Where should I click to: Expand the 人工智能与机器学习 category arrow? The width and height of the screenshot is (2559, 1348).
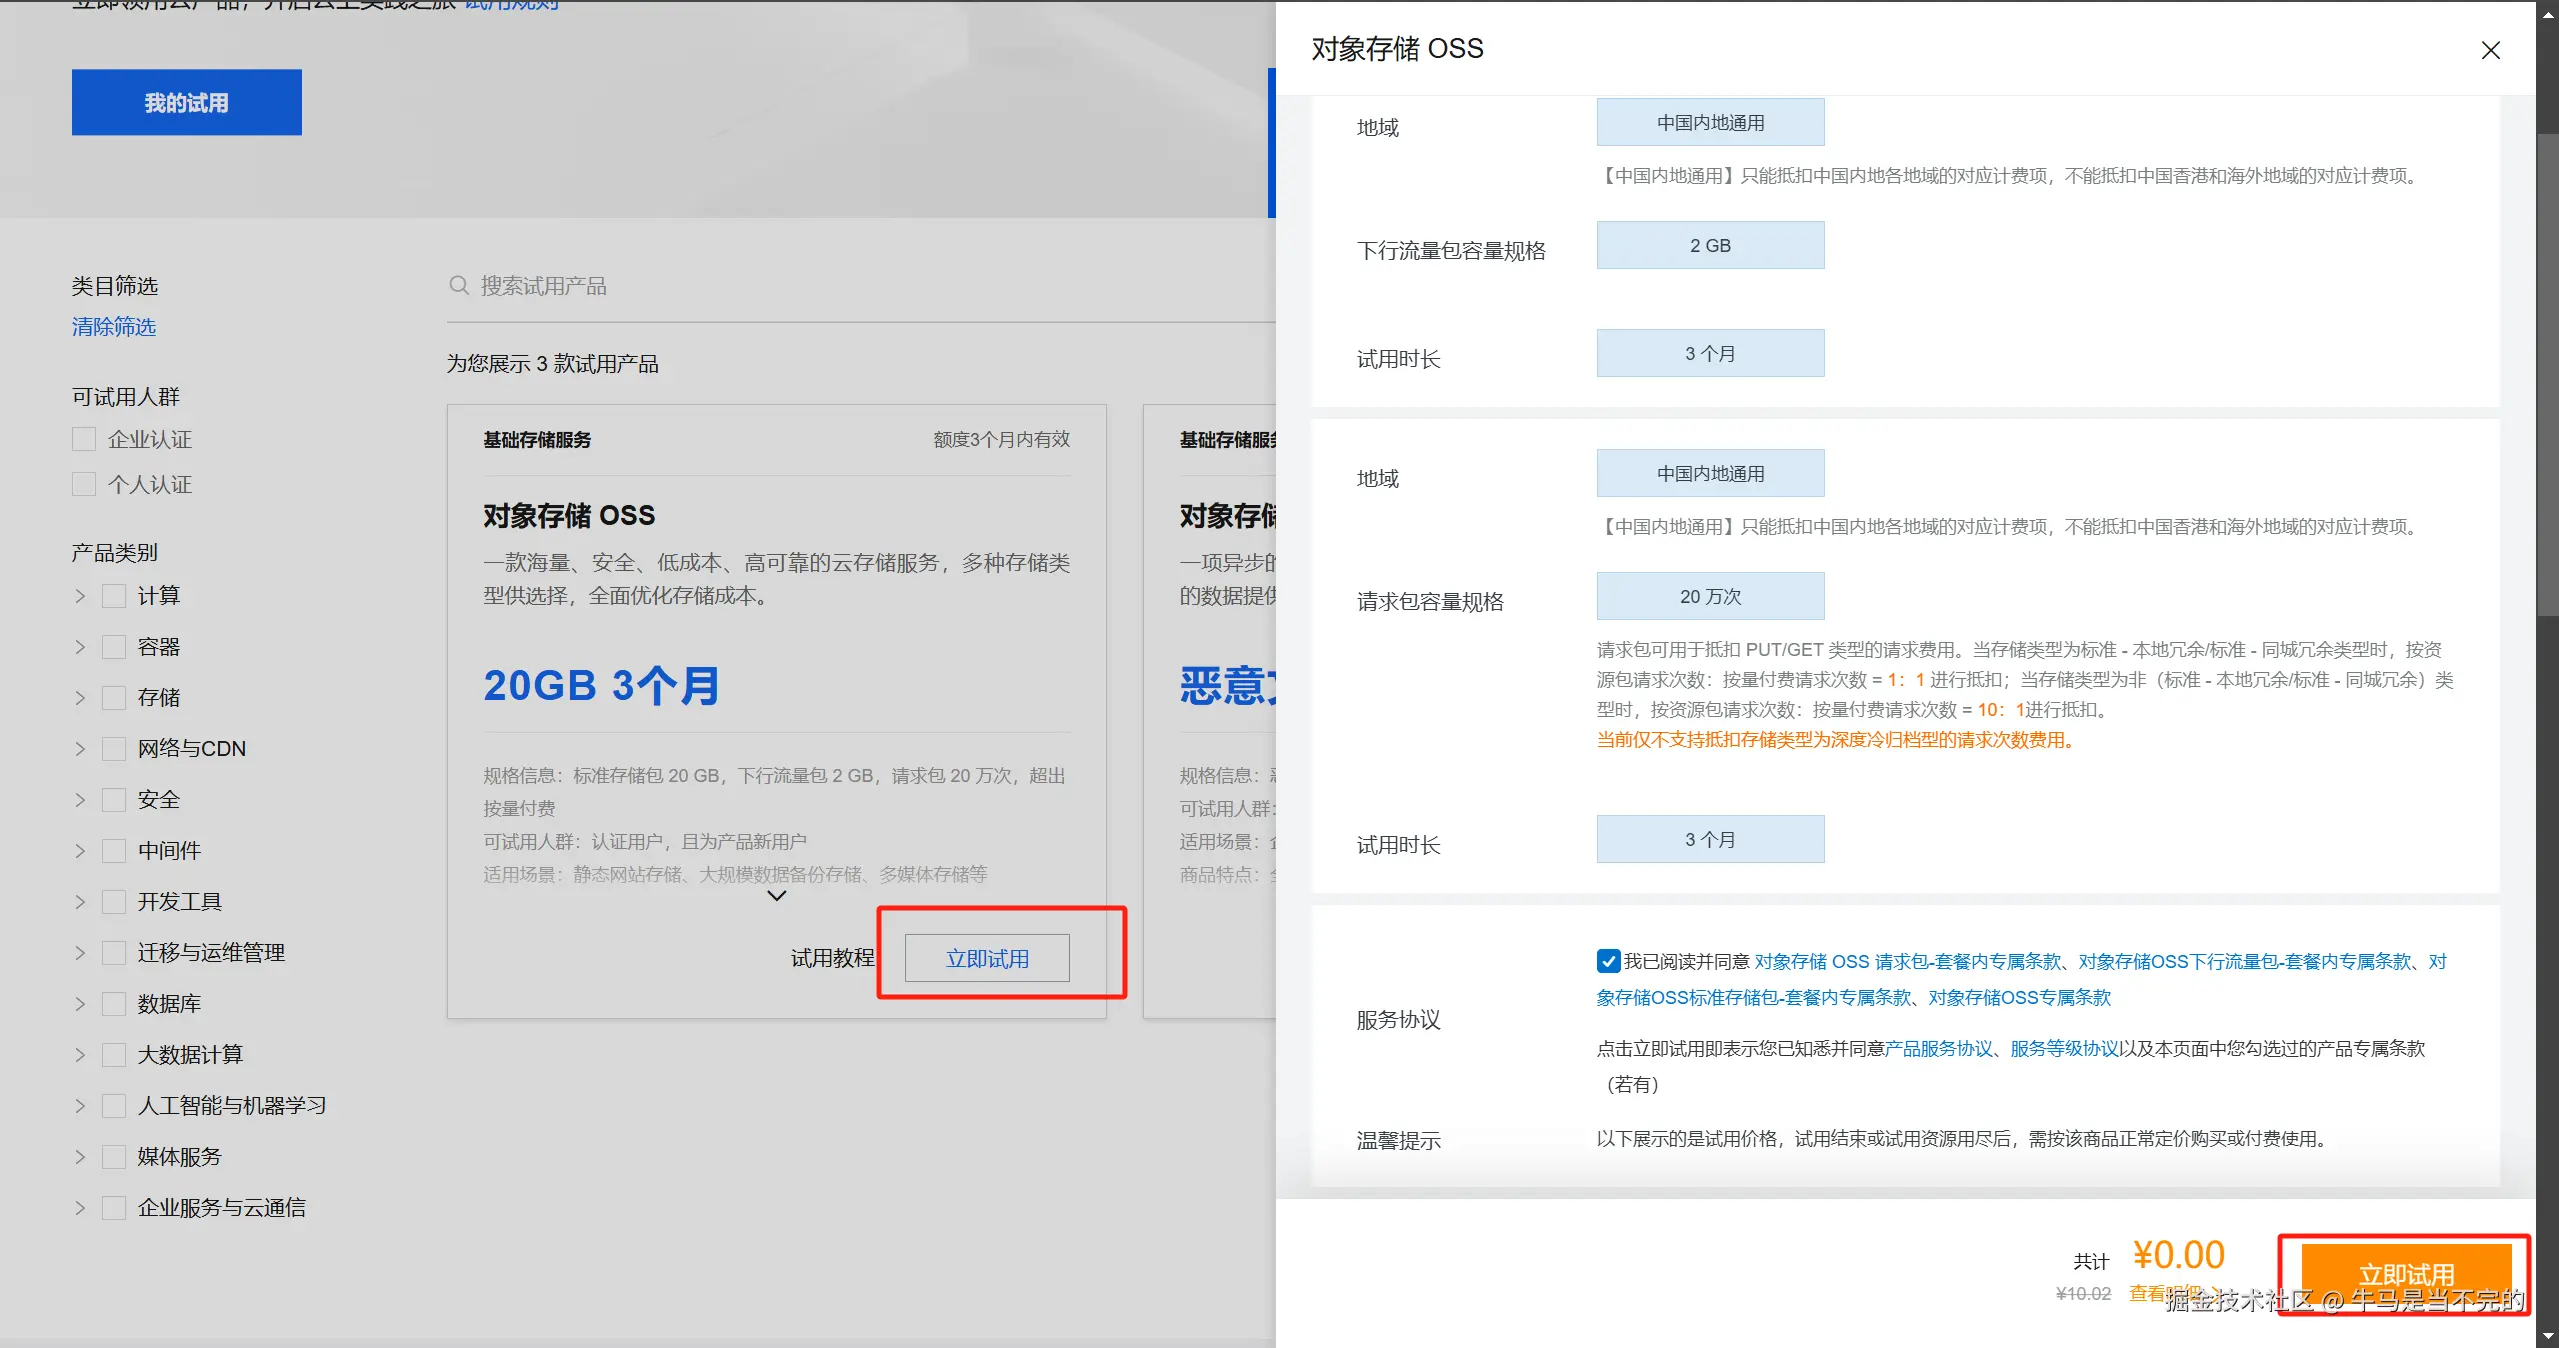80,1106
